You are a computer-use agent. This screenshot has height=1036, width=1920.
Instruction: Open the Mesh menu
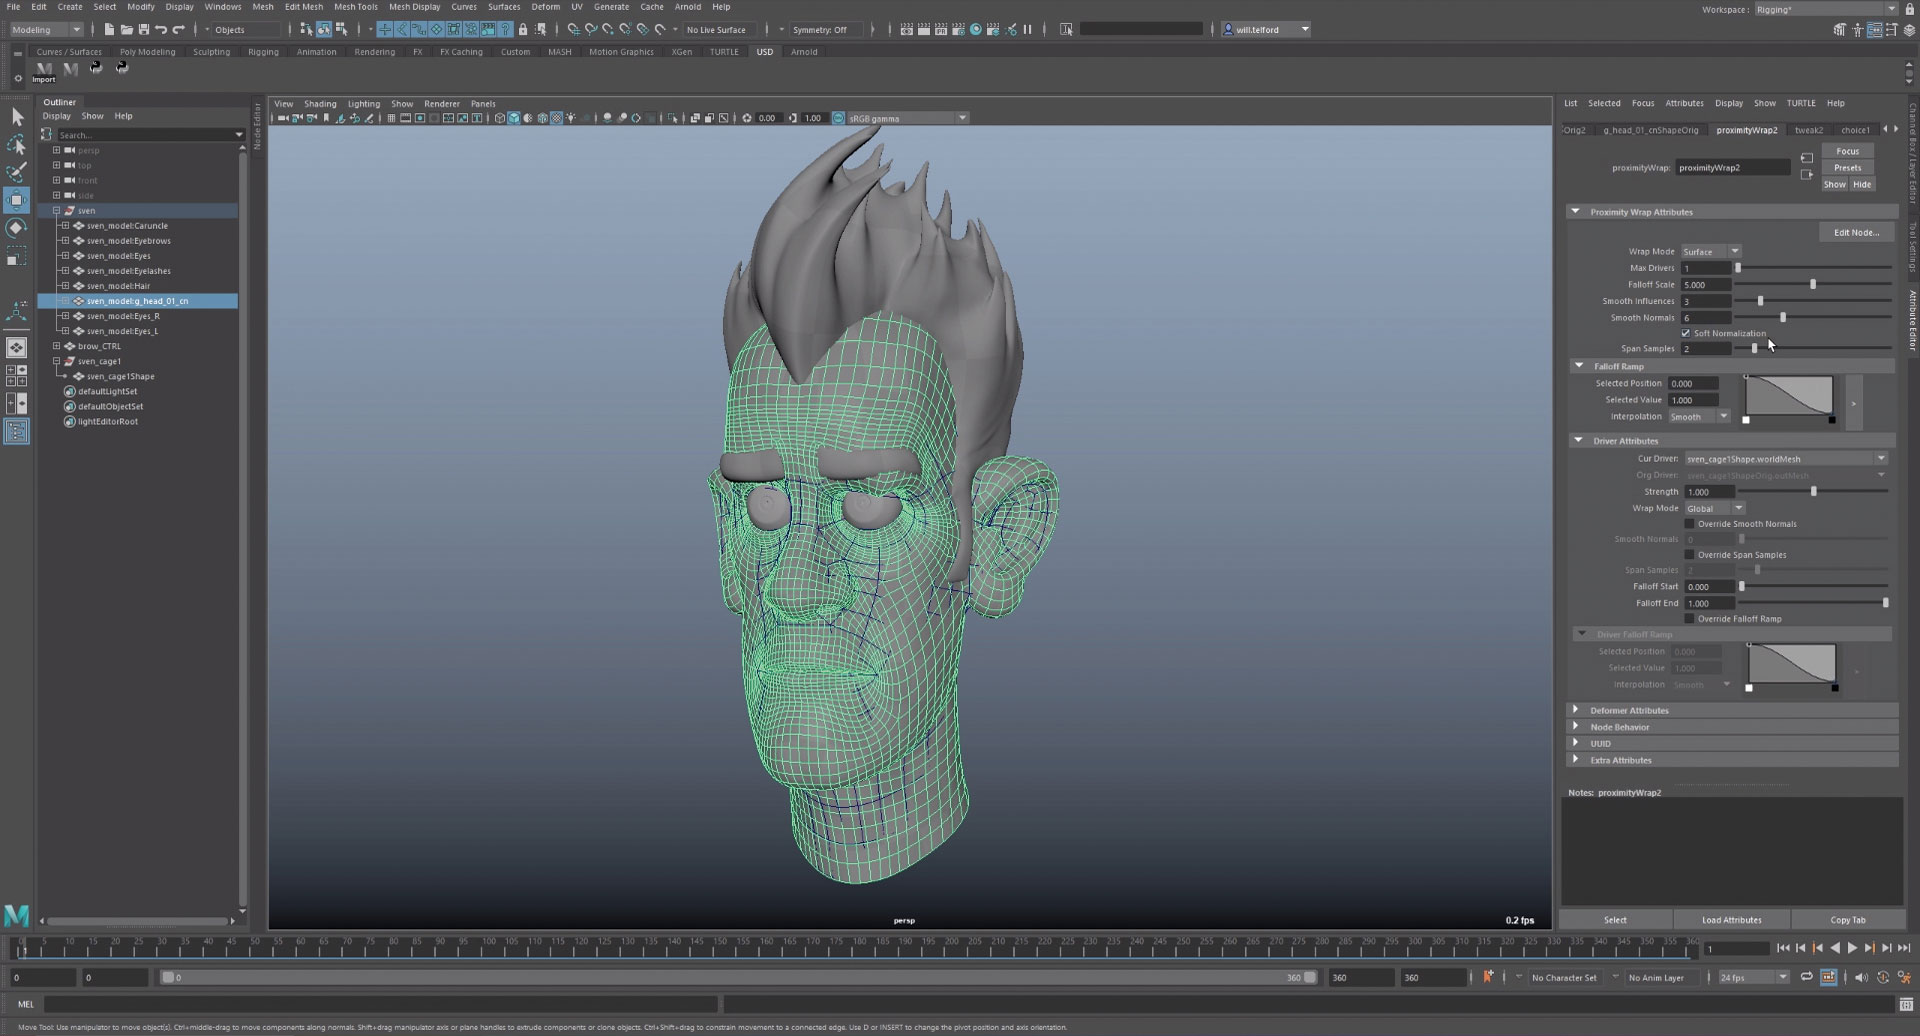click(262, 7)
